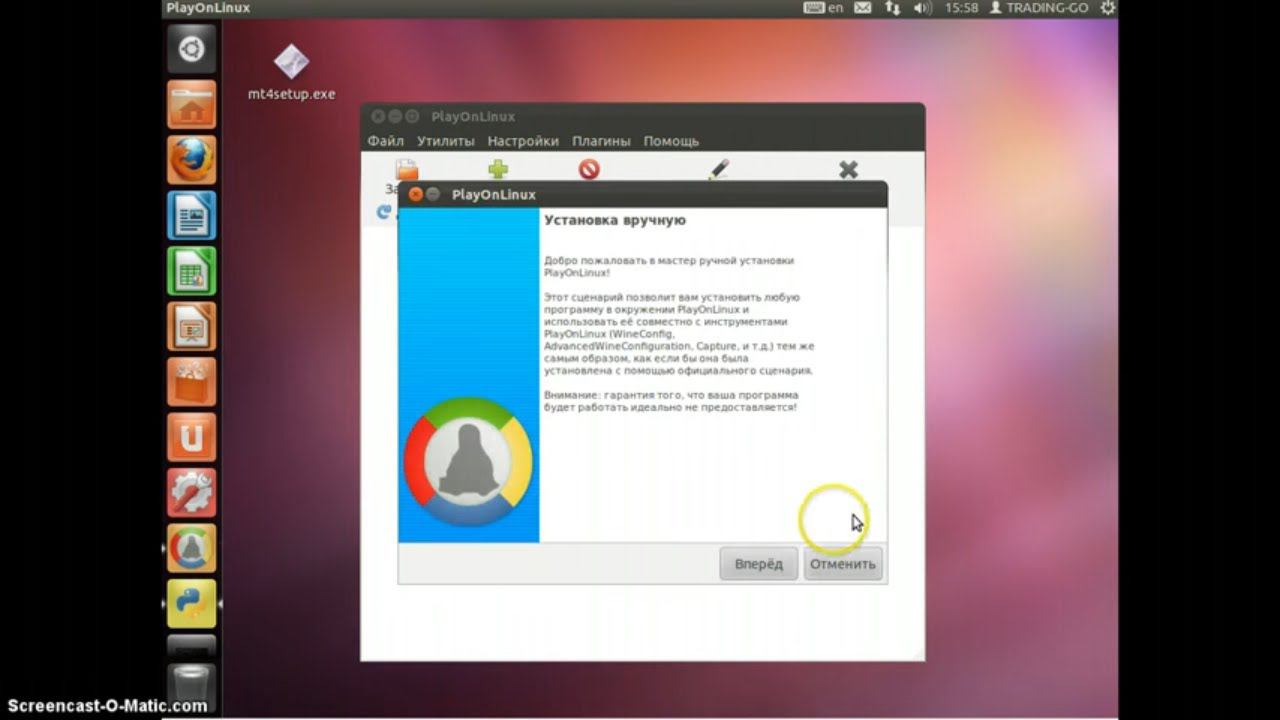Open LibreOffice Writer from the dock
Image resolution: width=1280 pixels, height=720 pixels.
pos(191,215)
